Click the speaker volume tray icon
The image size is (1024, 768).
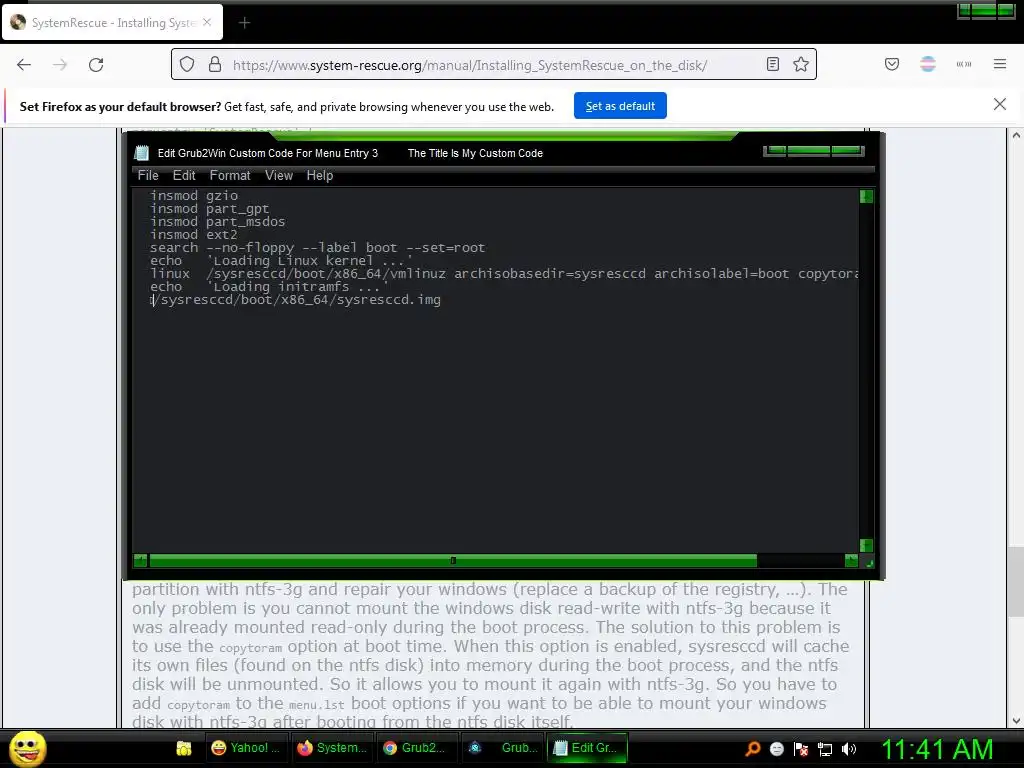coord(849,748)
